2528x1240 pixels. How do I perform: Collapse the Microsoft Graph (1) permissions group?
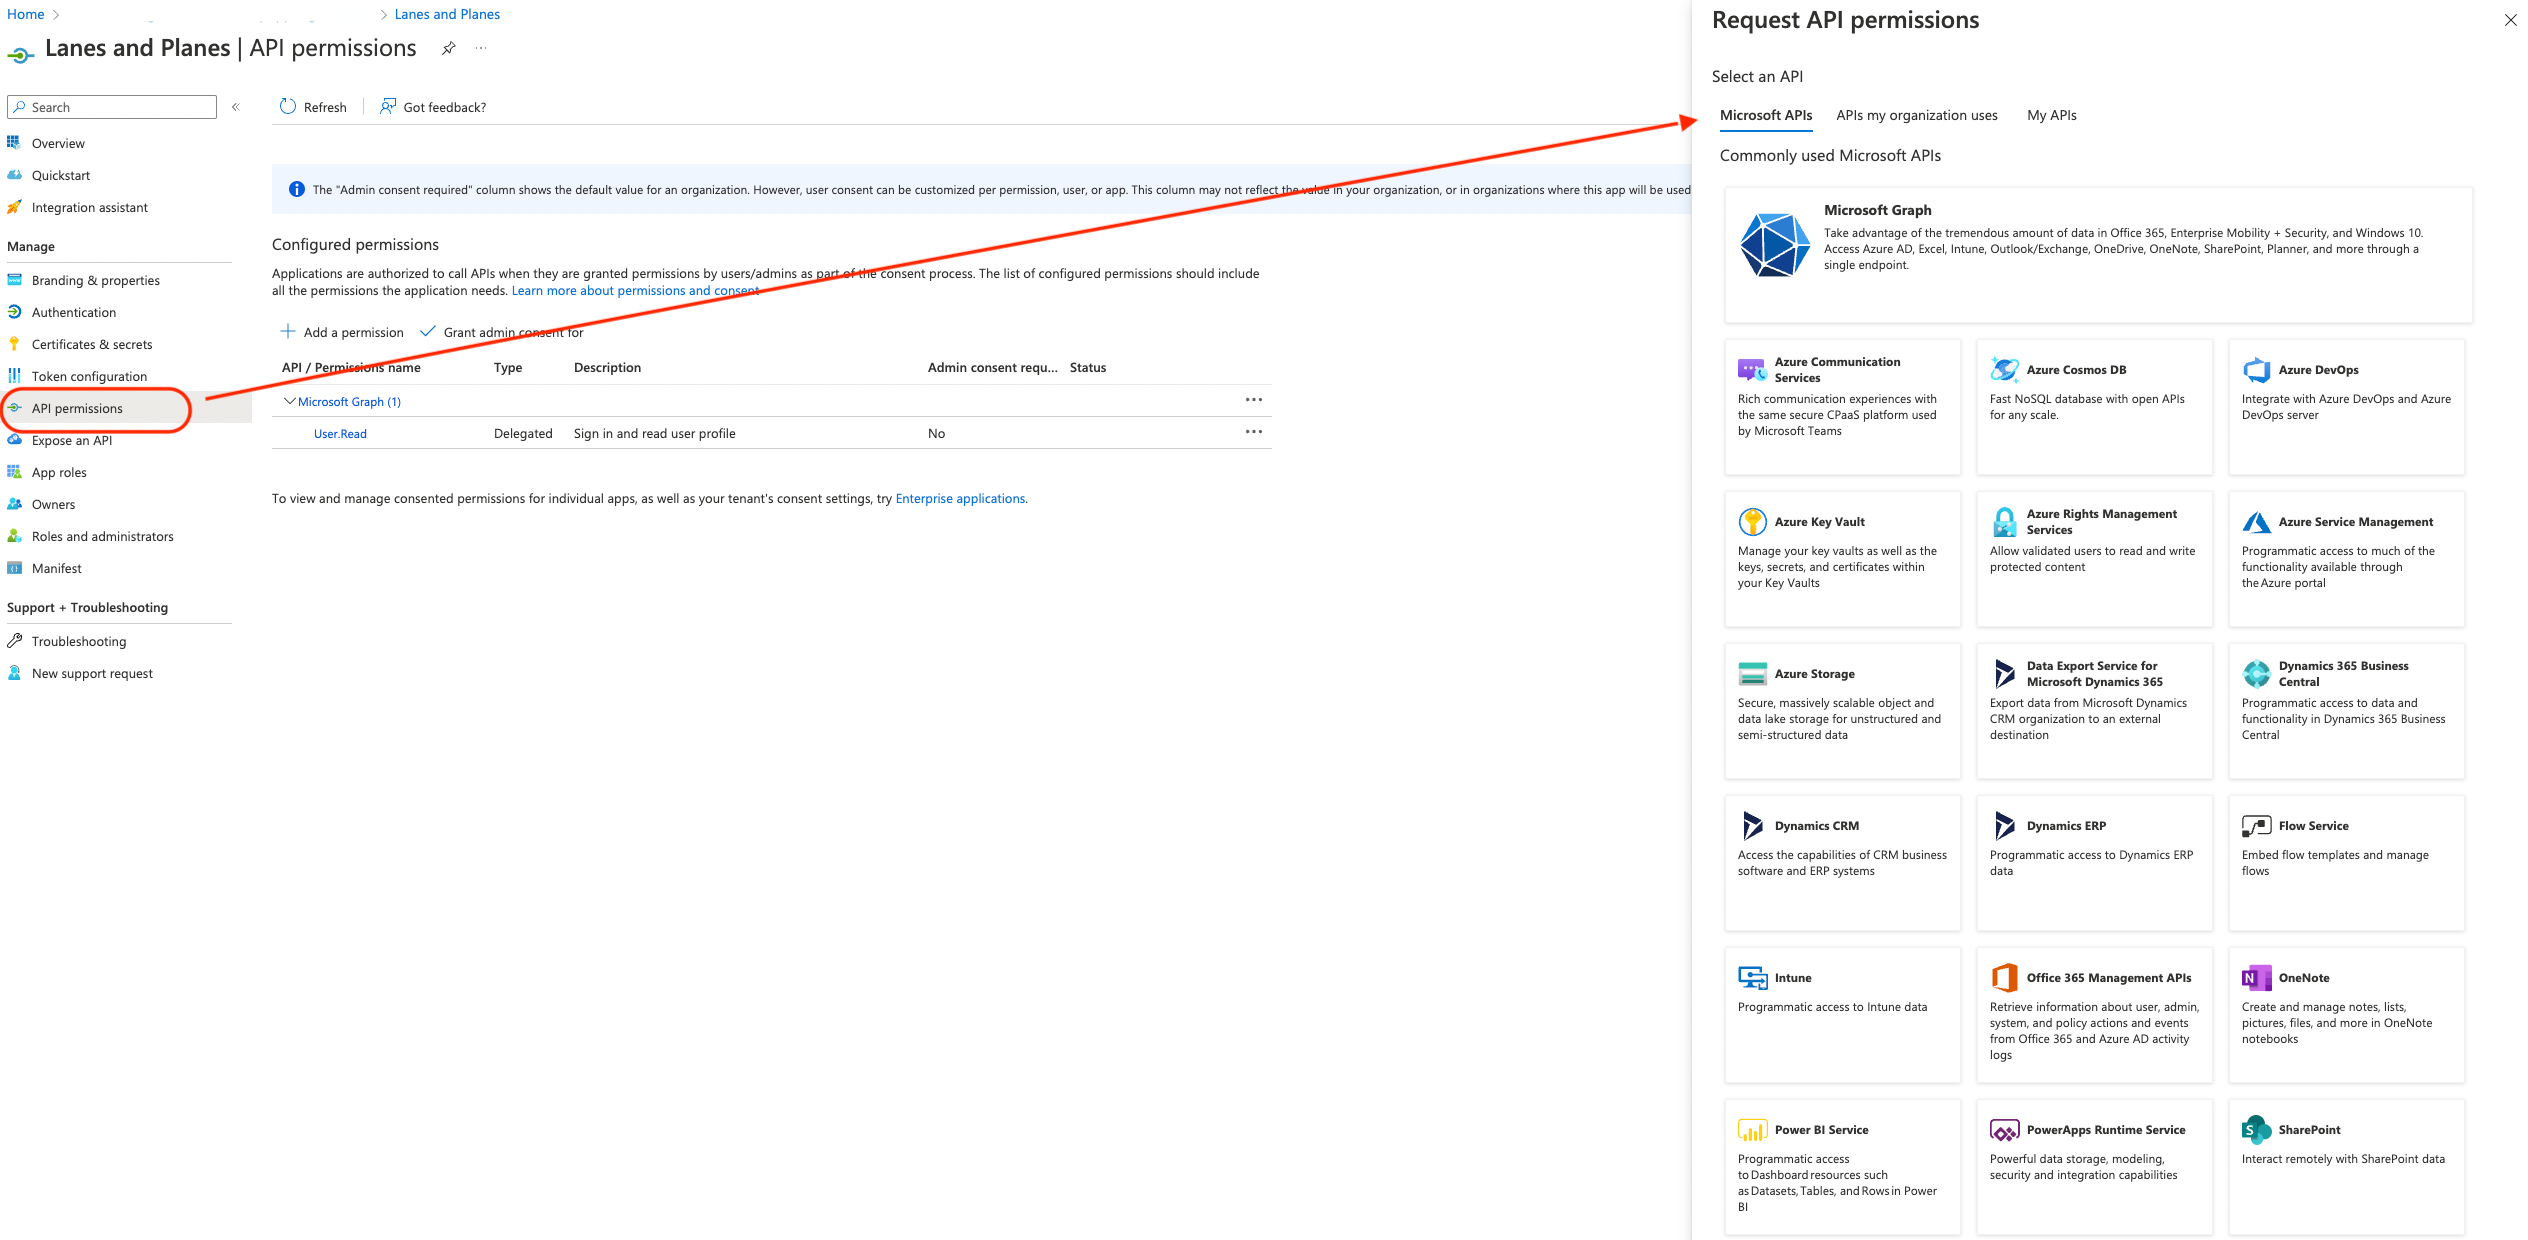tap(289, 401)
